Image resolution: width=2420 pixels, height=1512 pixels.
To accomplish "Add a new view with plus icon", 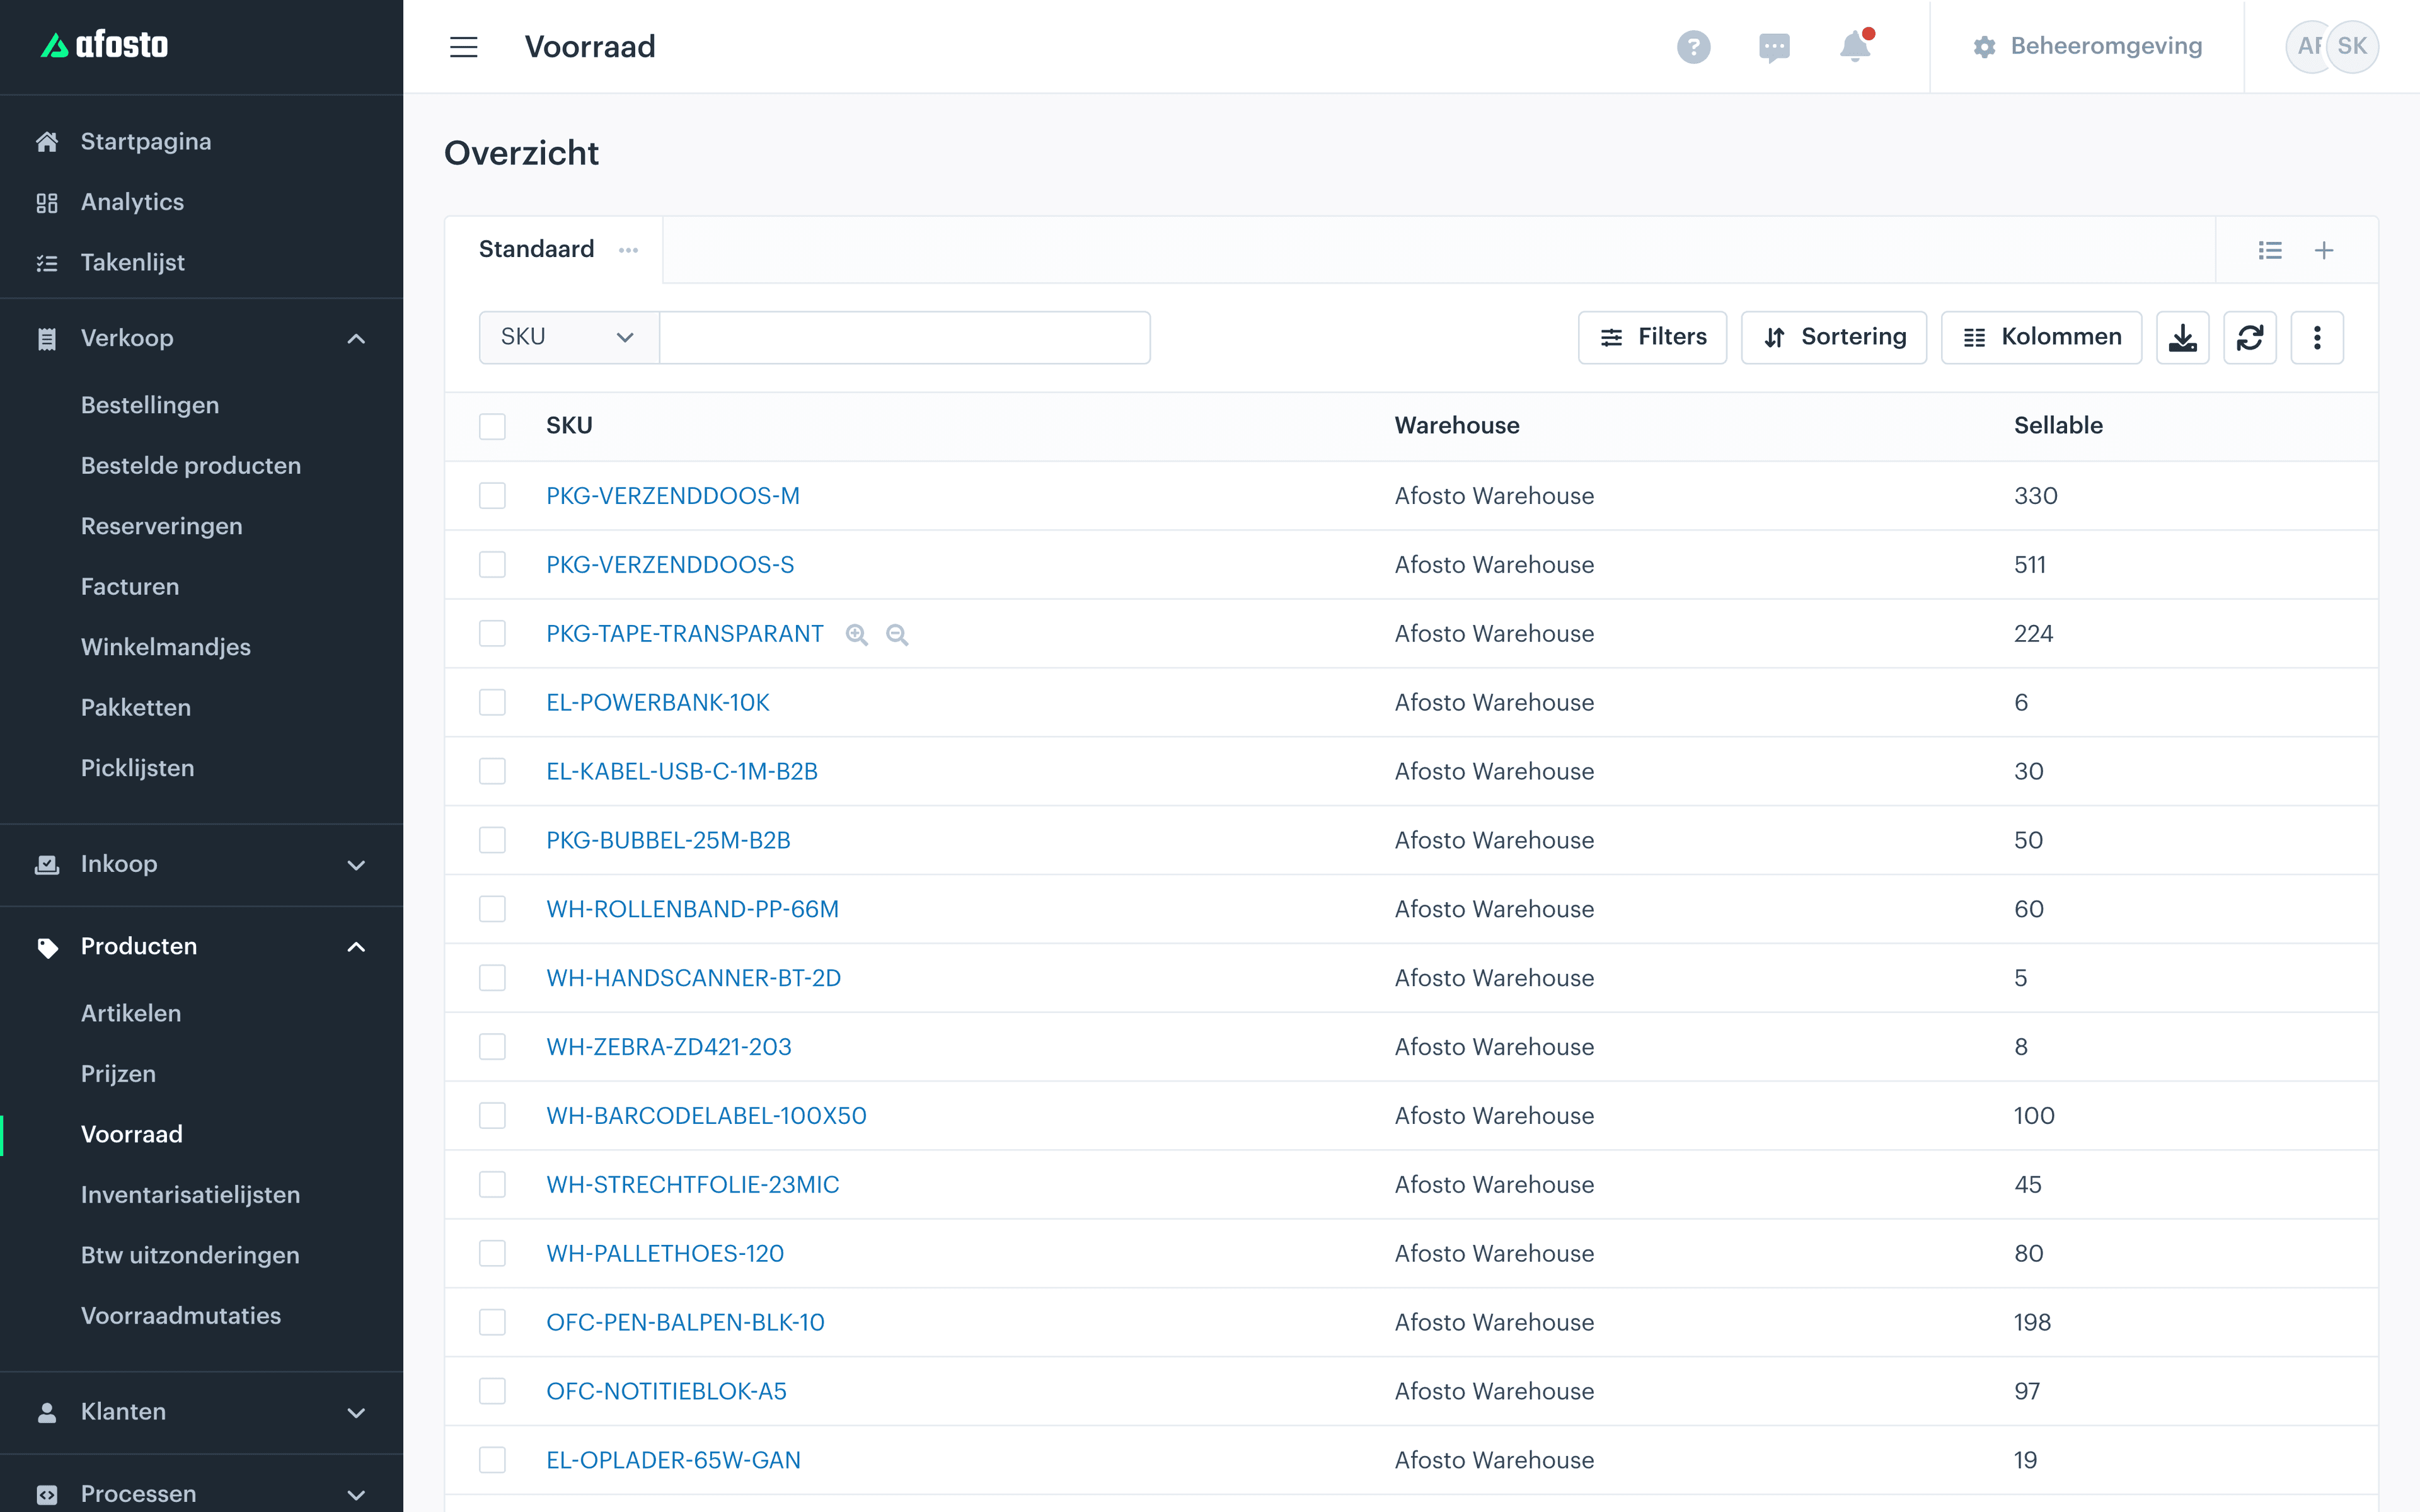I will point(2324,250).
